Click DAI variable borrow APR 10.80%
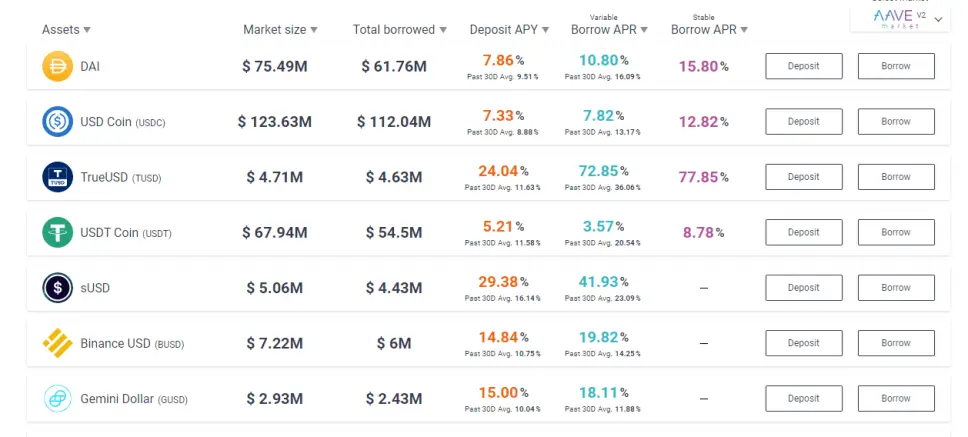Screen dimensions: 968x437 pyautogui.click(x=603, y=60)
